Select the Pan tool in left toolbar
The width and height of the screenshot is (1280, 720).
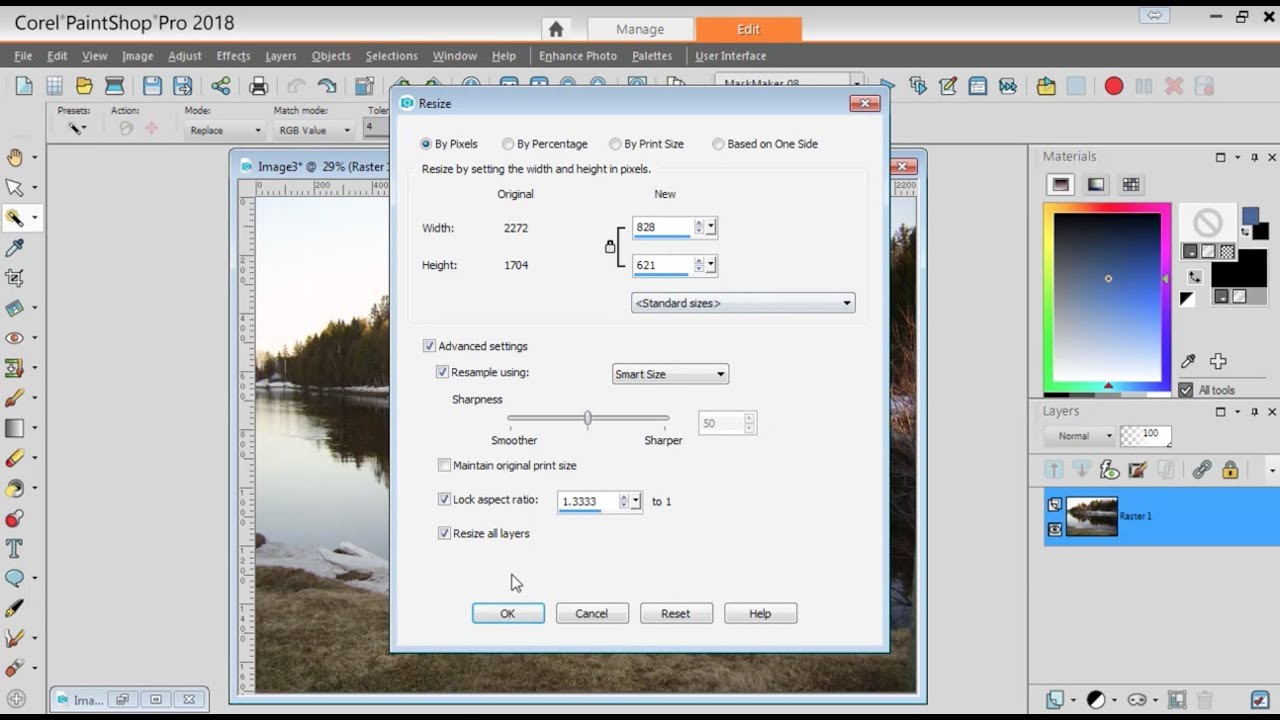click(15, 157)
